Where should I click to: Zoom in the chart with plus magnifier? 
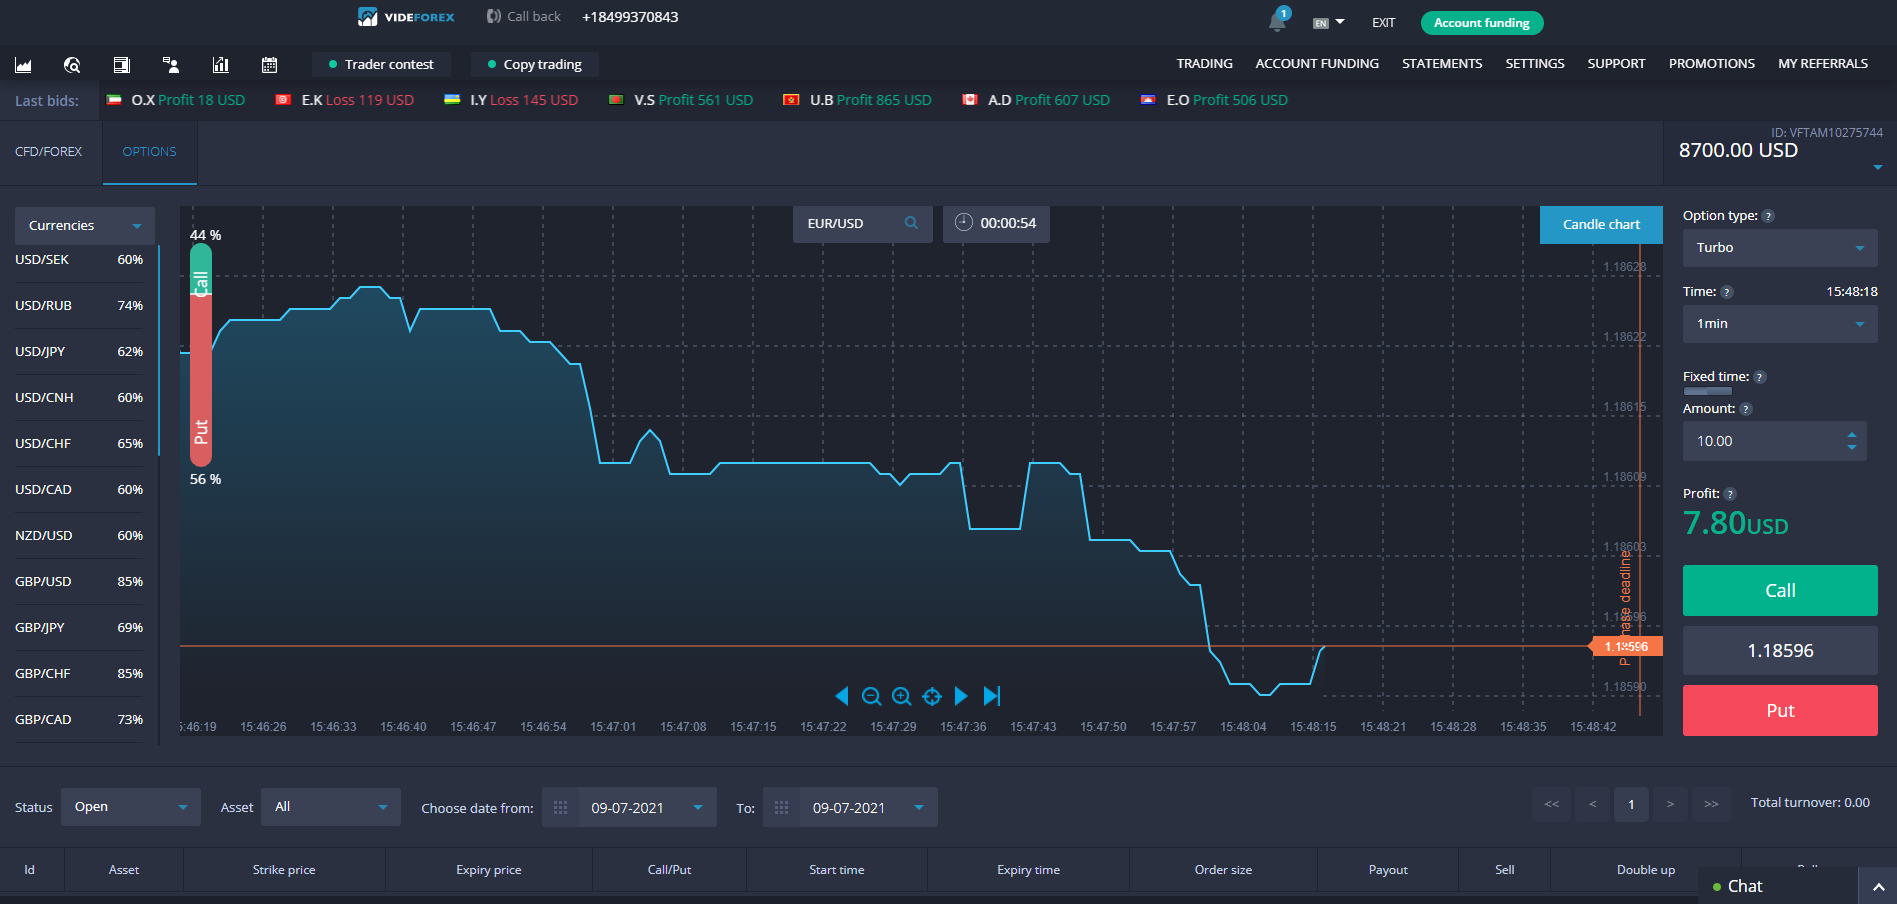coord(901,696)
